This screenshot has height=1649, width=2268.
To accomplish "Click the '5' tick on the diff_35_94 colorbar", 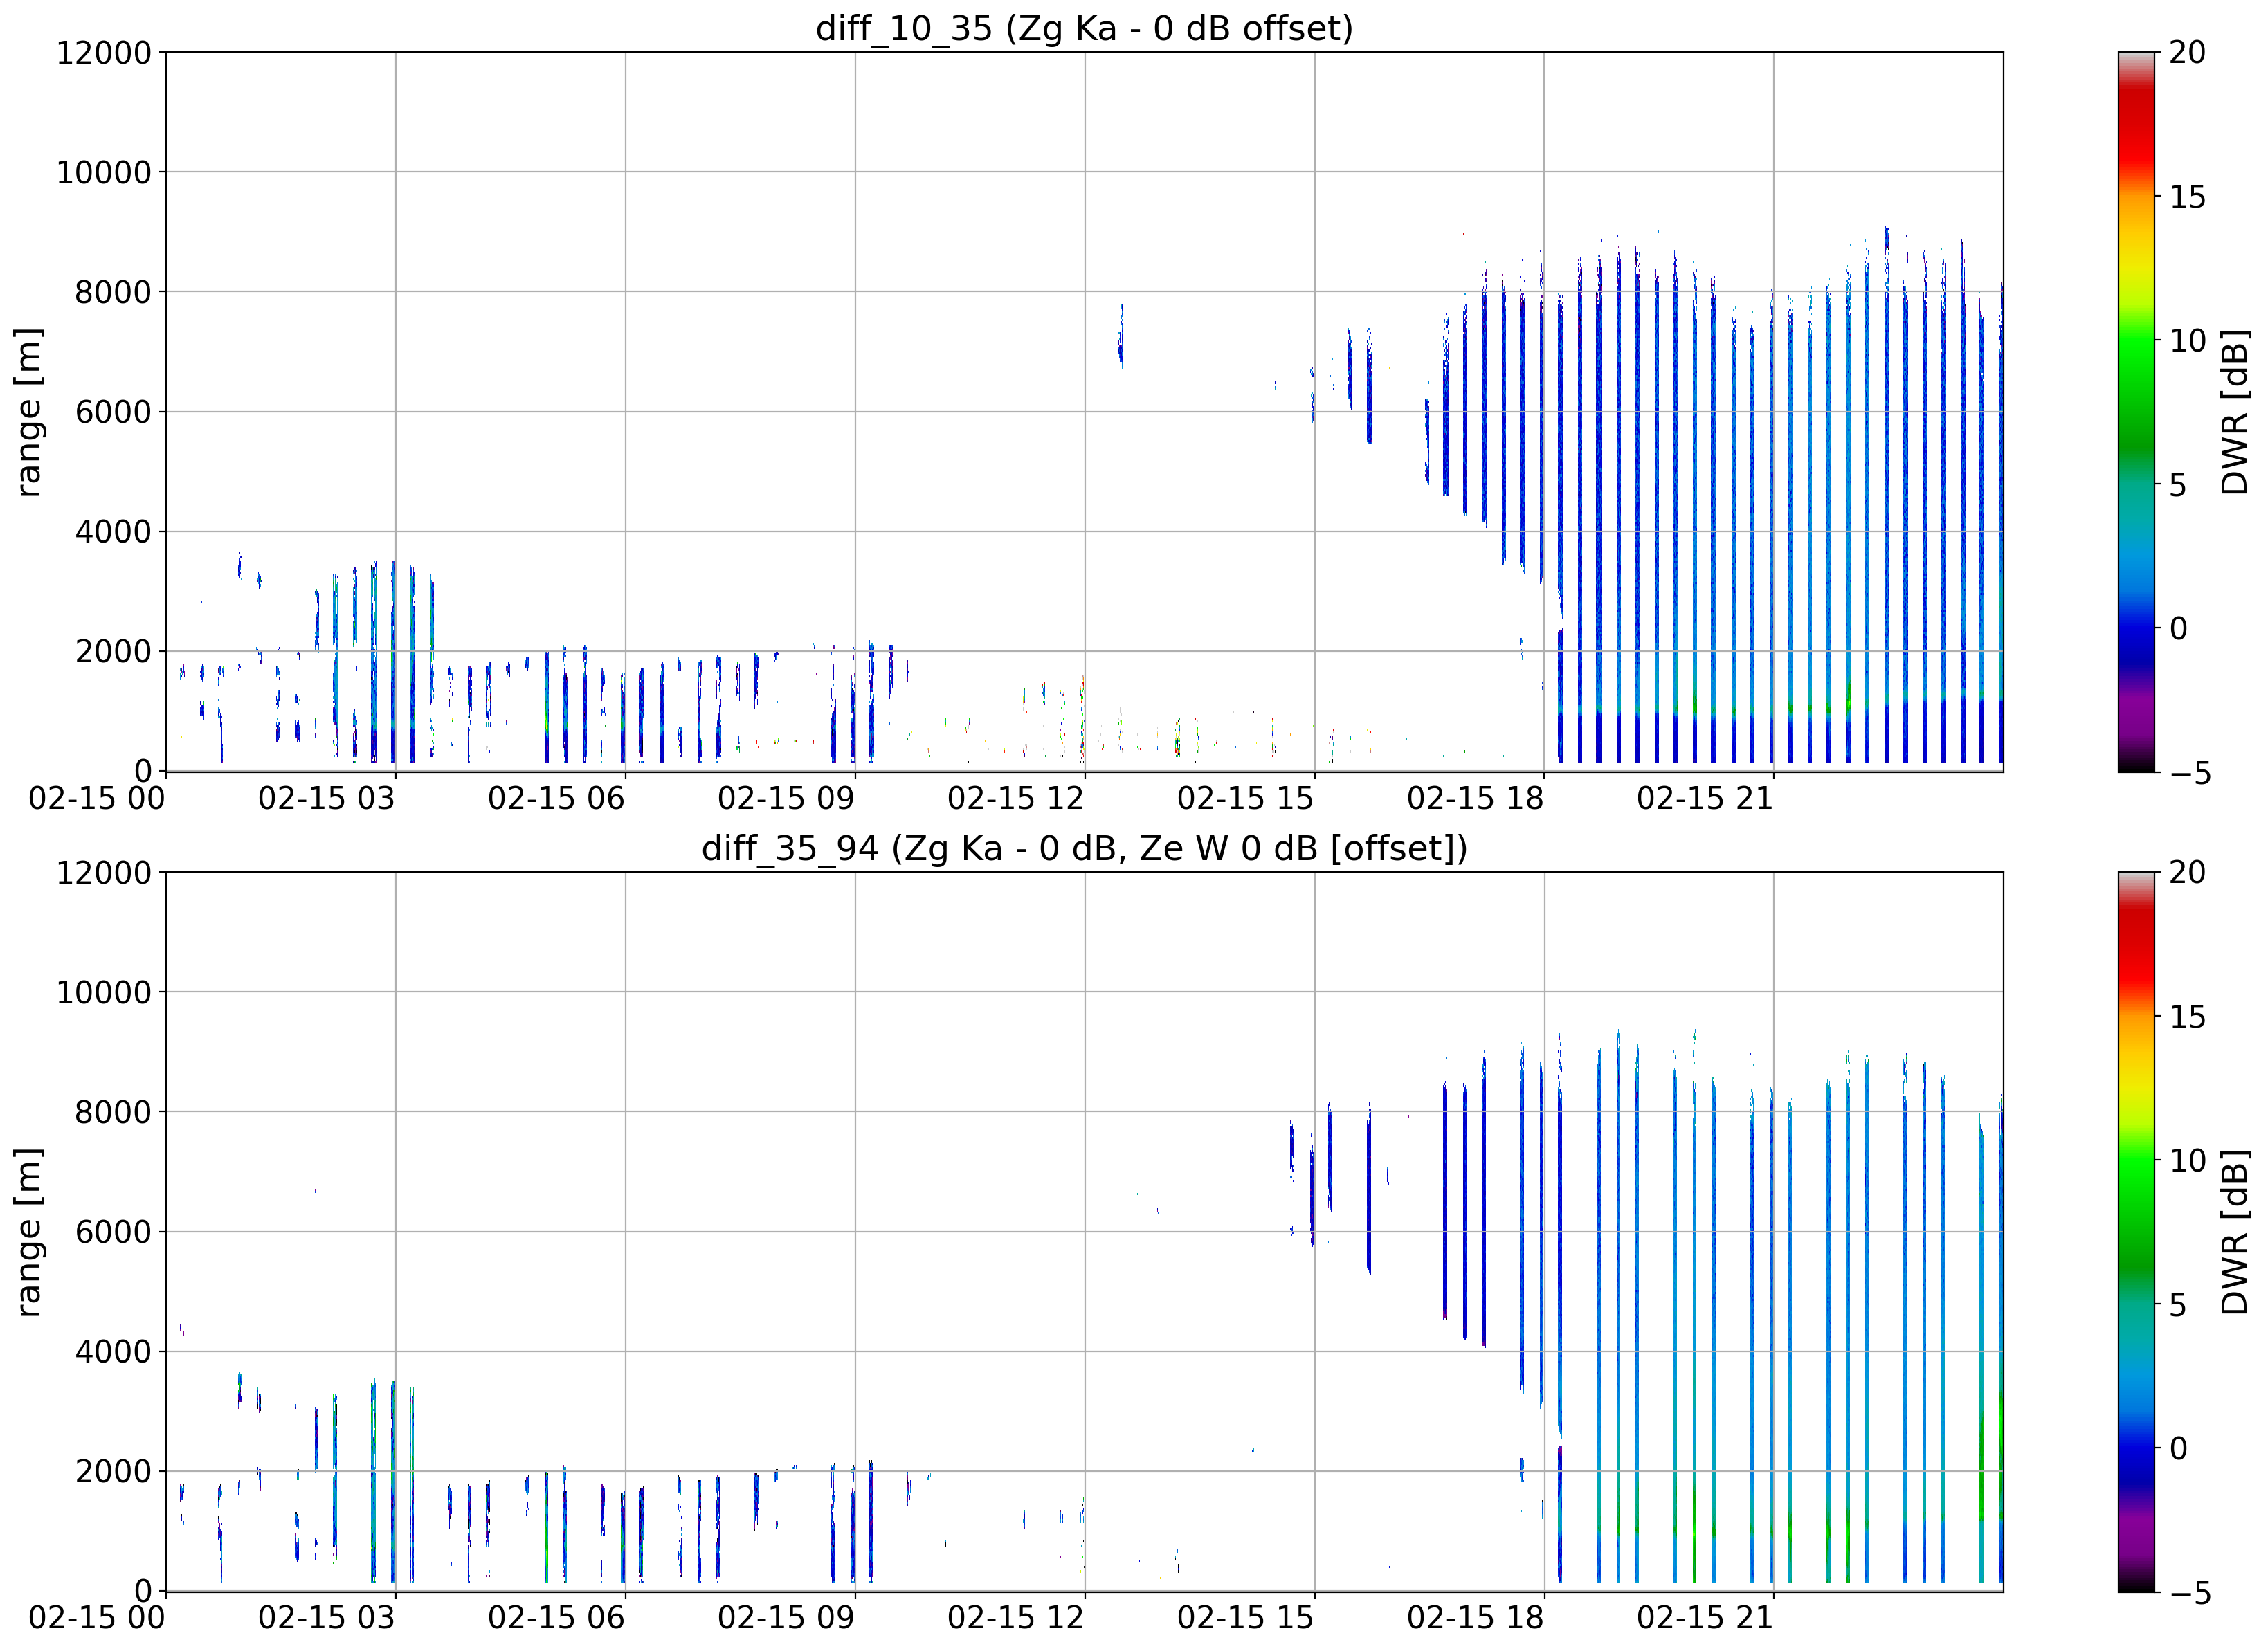I will 2178,1305.
